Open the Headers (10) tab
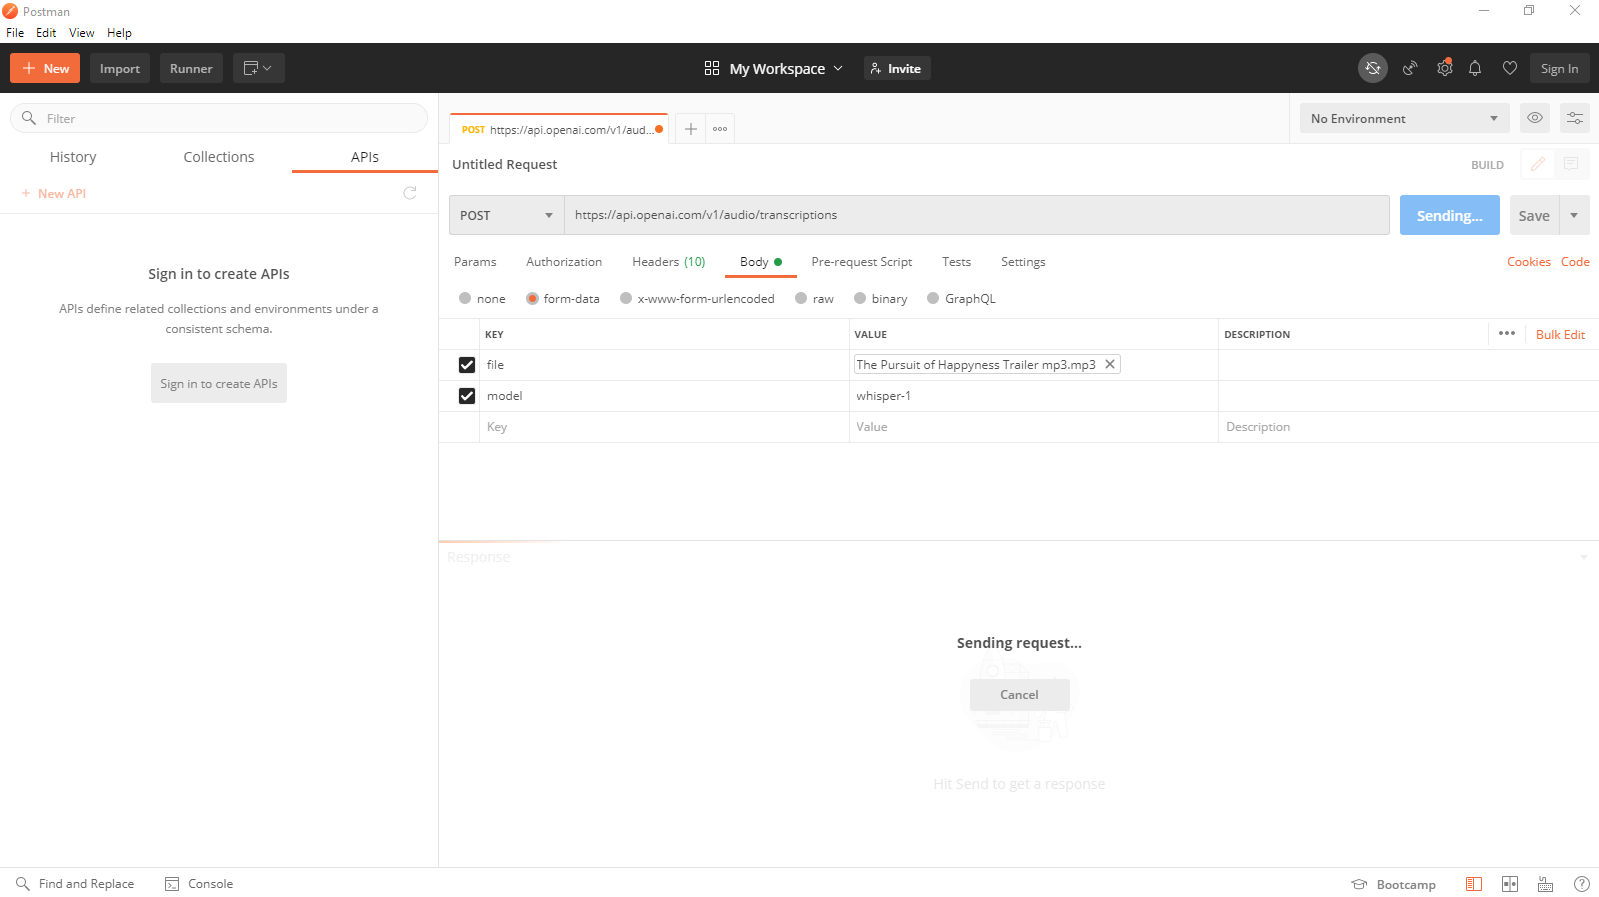This screenshot has height=897, width=1599. [x=669, y=262]
